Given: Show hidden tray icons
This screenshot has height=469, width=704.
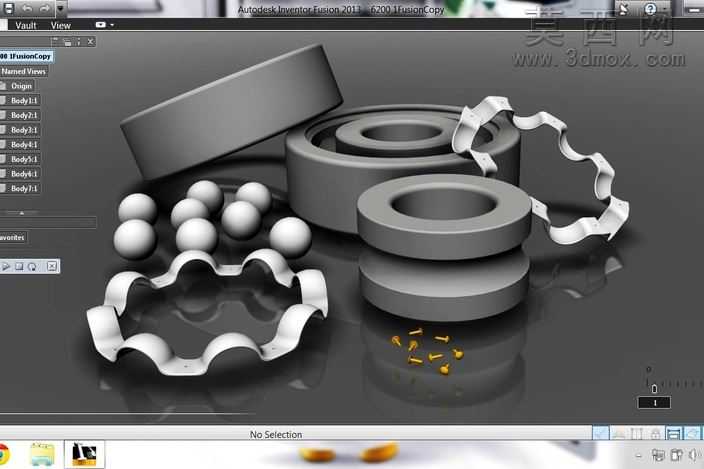Looking at the screenshot, I should tap(639, 456).
